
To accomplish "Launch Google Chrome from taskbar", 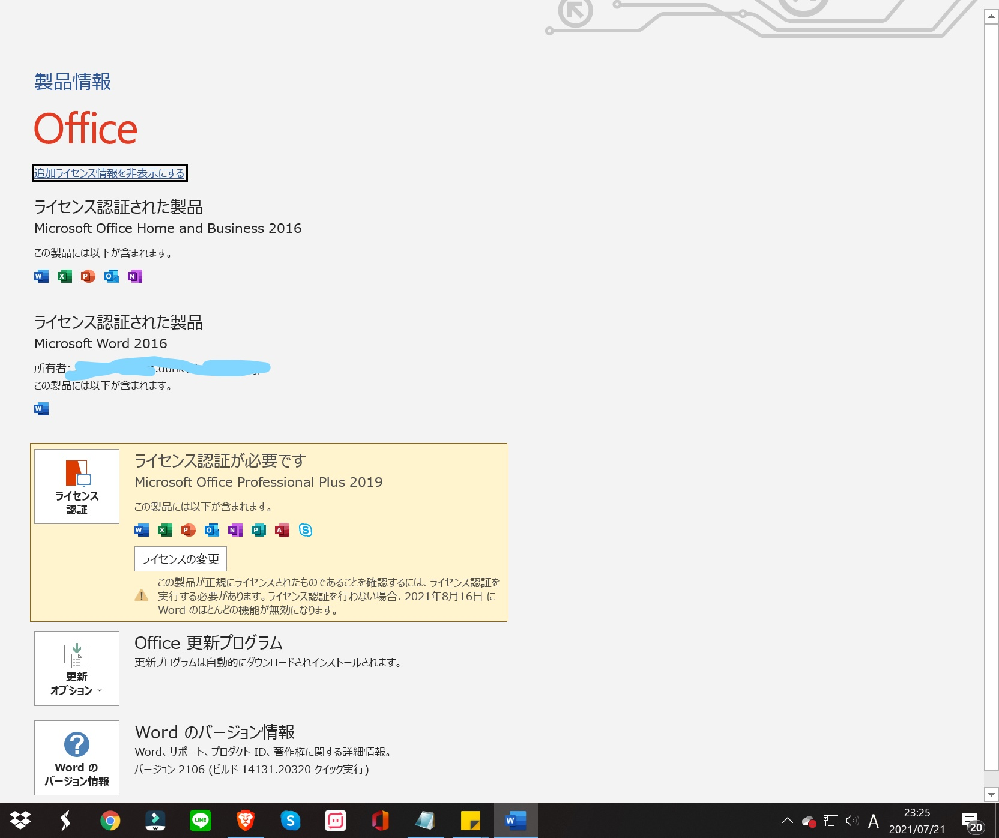I will [110, 821].
